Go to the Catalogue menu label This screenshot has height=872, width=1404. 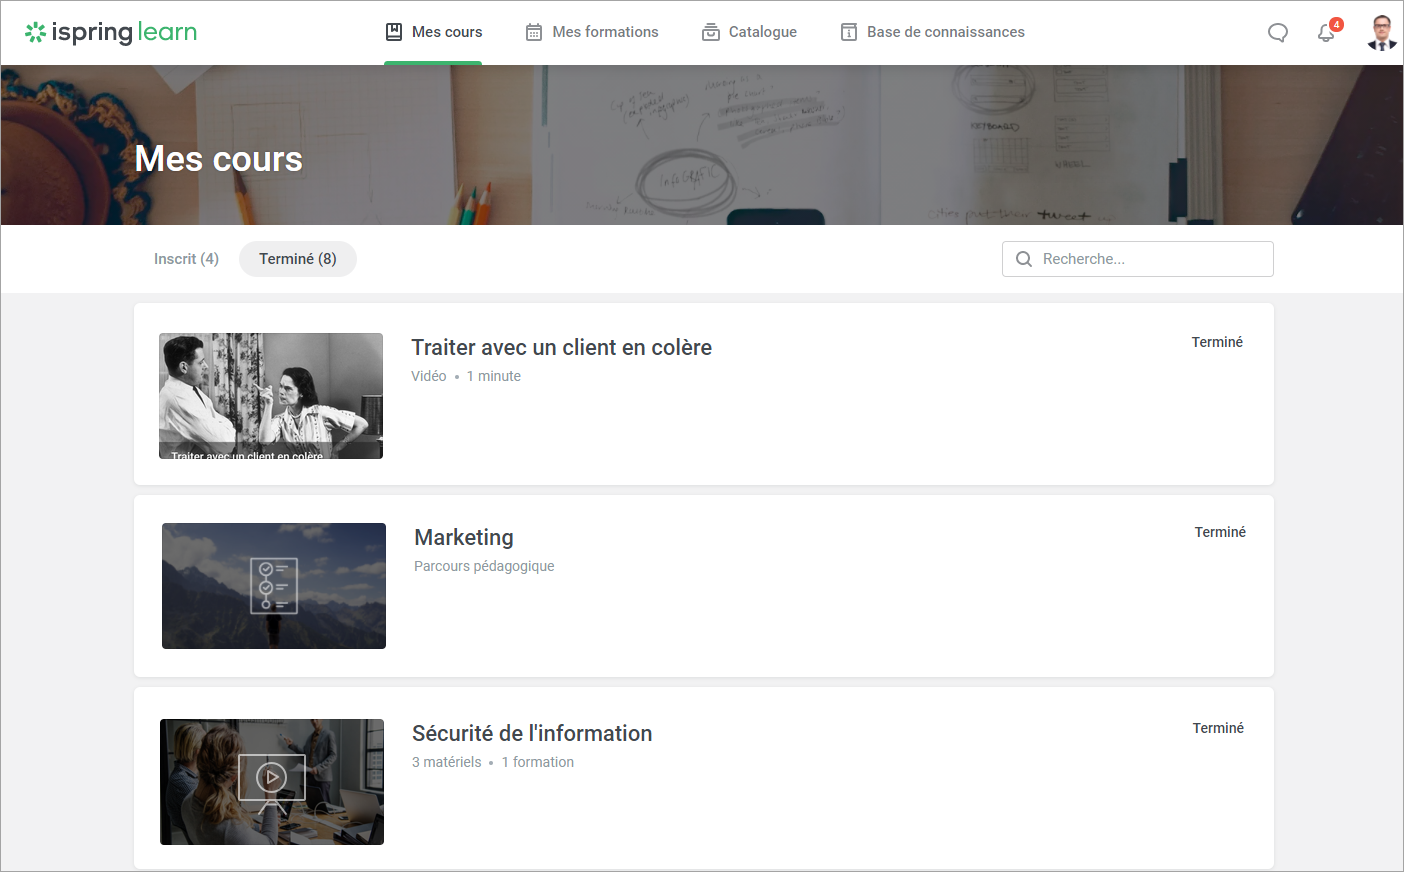coord(762,32)
